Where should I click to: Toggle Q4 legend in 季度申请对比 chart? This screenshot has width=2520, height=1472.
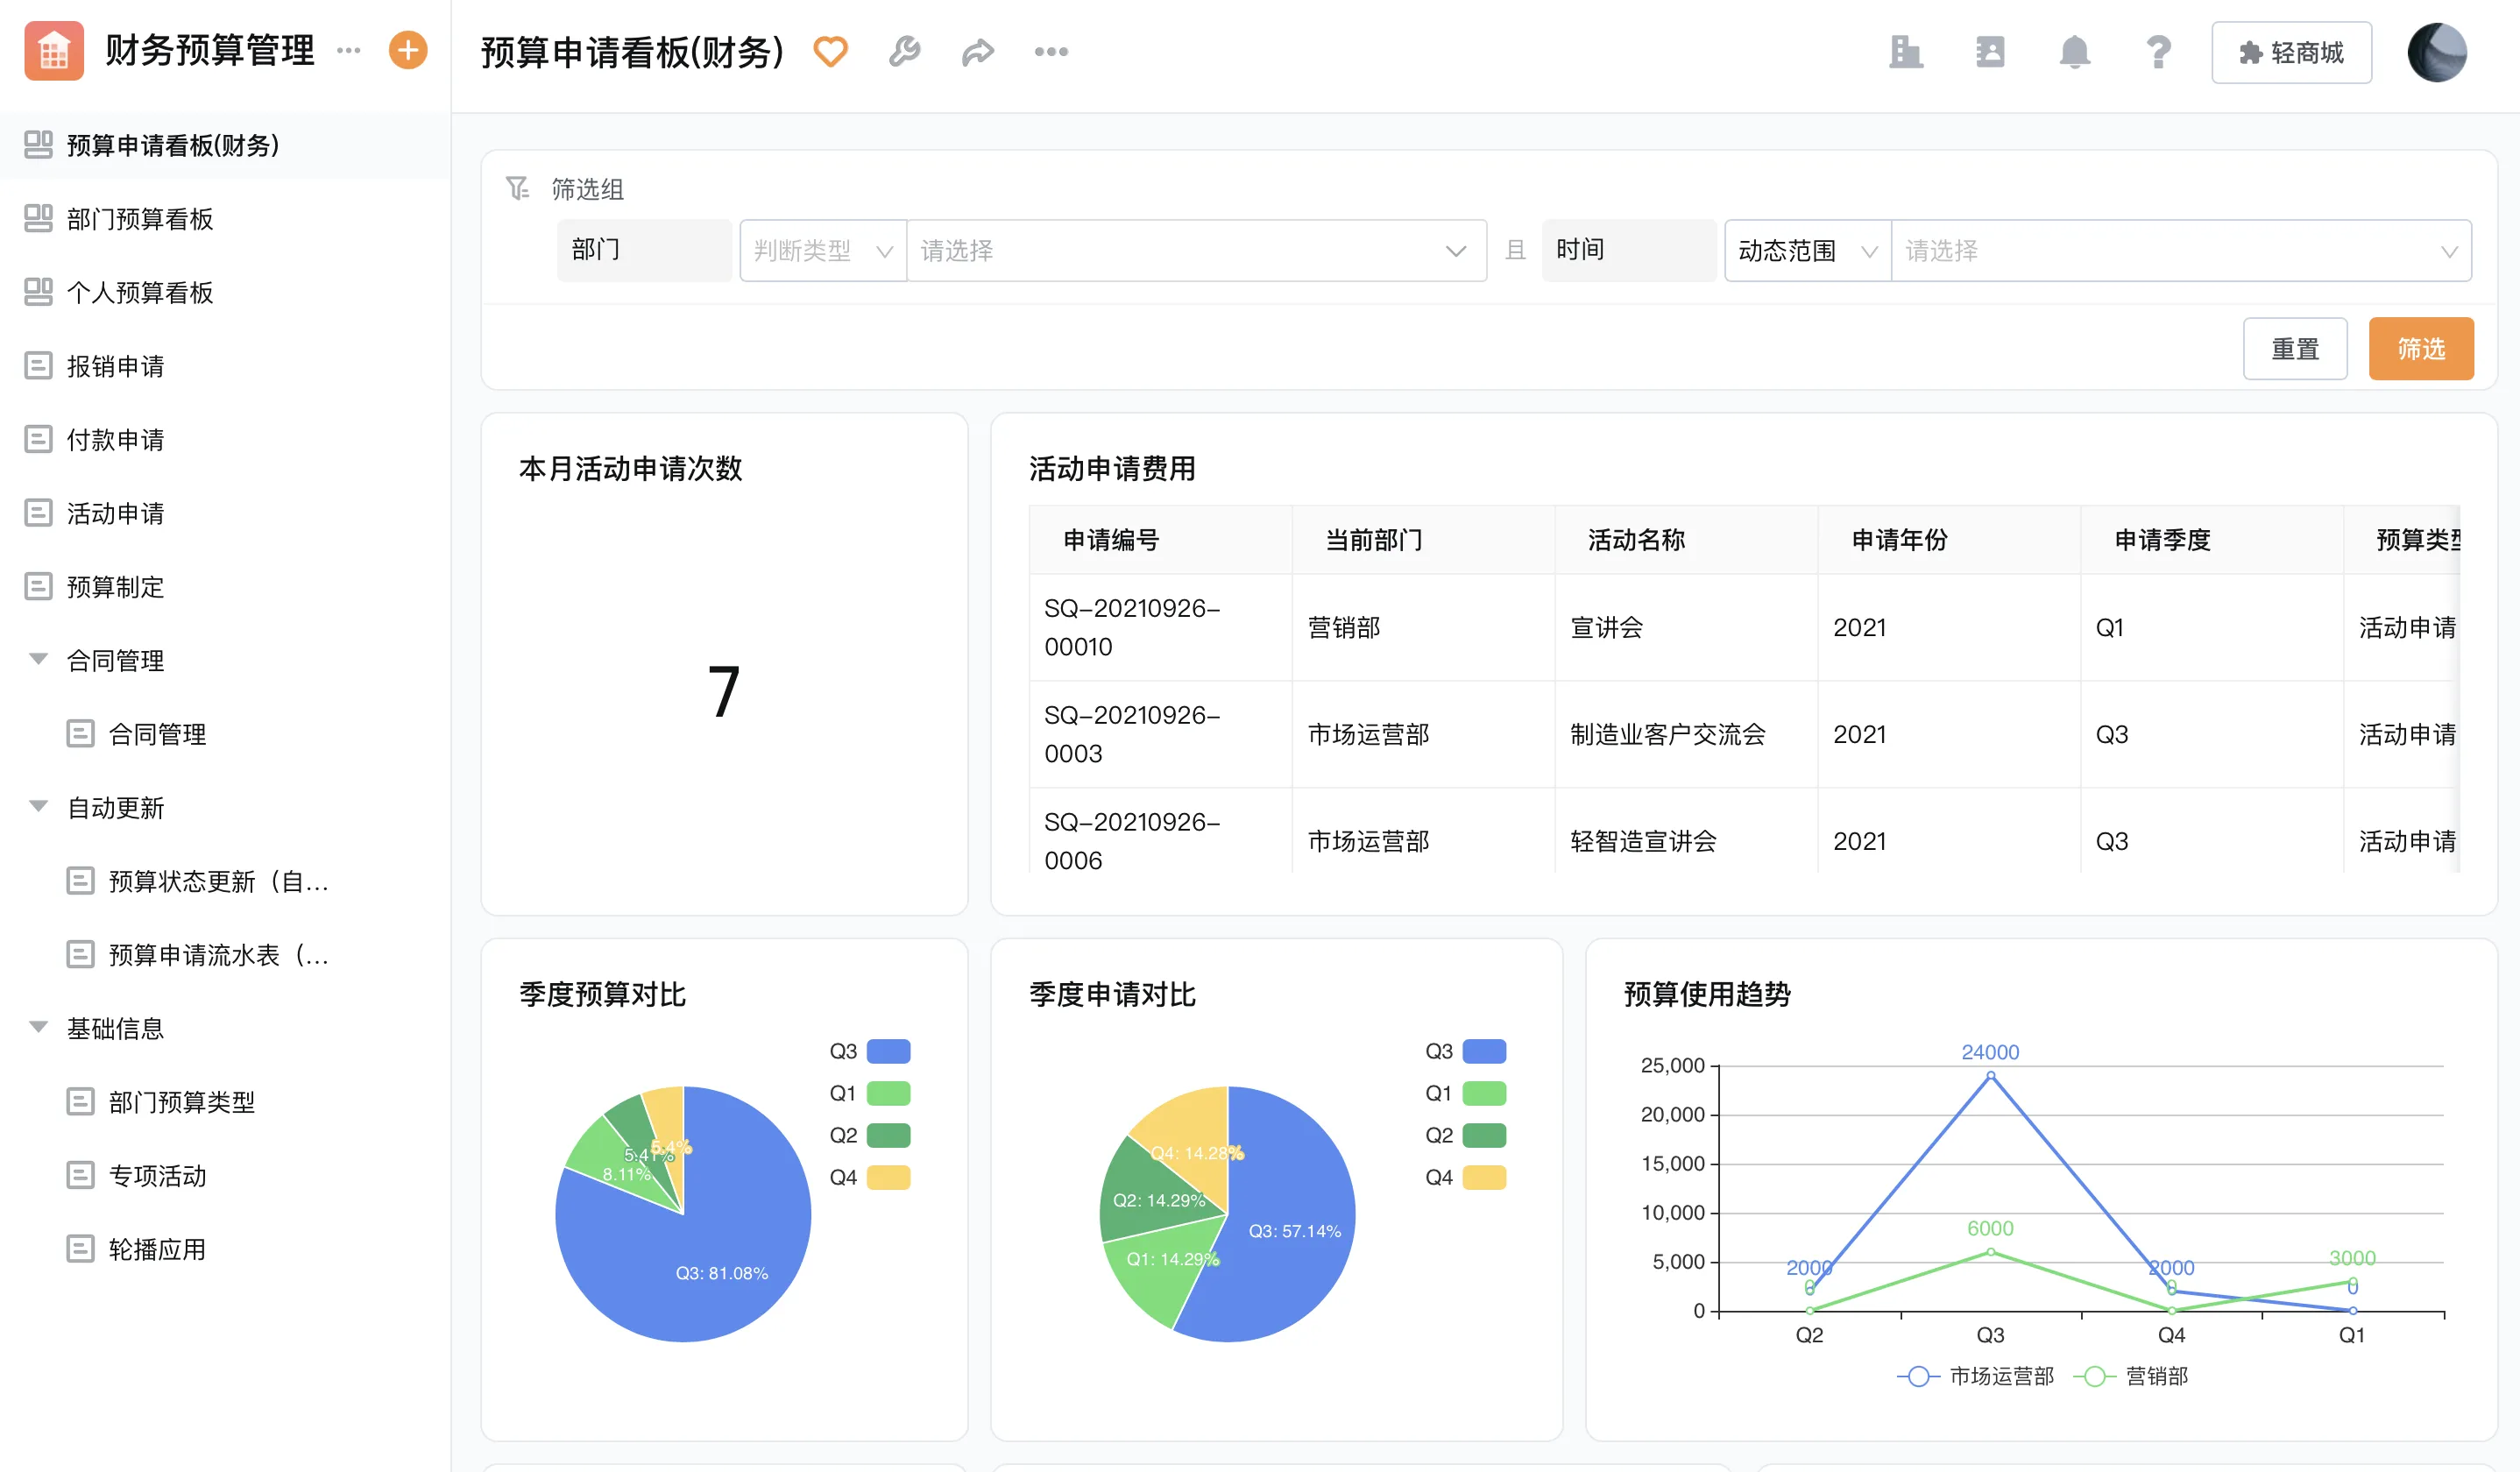coord(1483,1177)
